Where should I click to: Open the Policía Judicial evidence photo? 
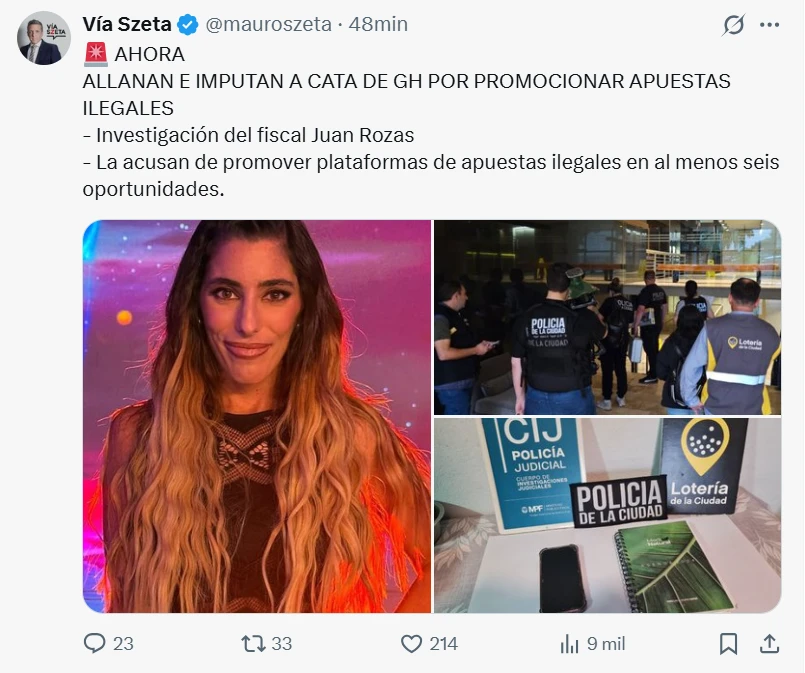tap(608, 515)
